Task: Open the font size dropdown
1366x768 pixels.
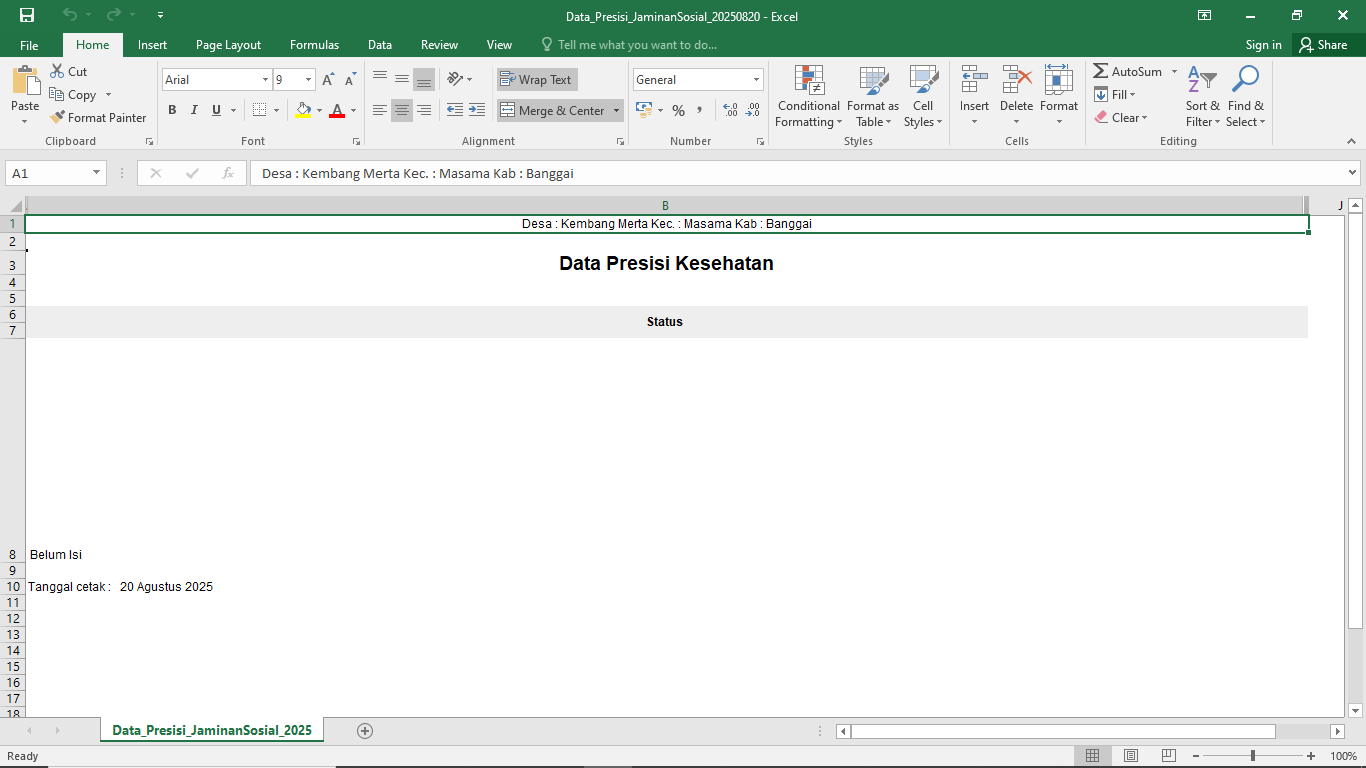Action: 309,80
